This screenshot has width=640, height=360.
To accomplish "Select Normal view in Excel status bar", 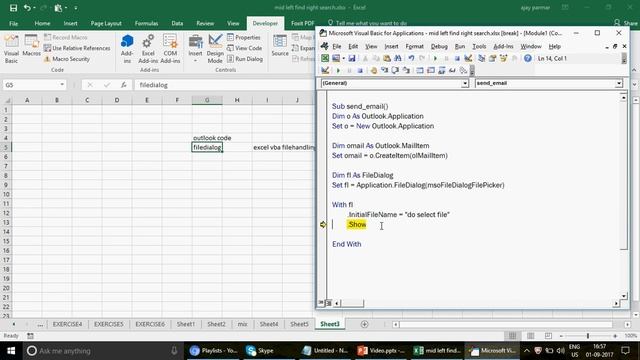I will pyautogui.click(x=512, y=336).
